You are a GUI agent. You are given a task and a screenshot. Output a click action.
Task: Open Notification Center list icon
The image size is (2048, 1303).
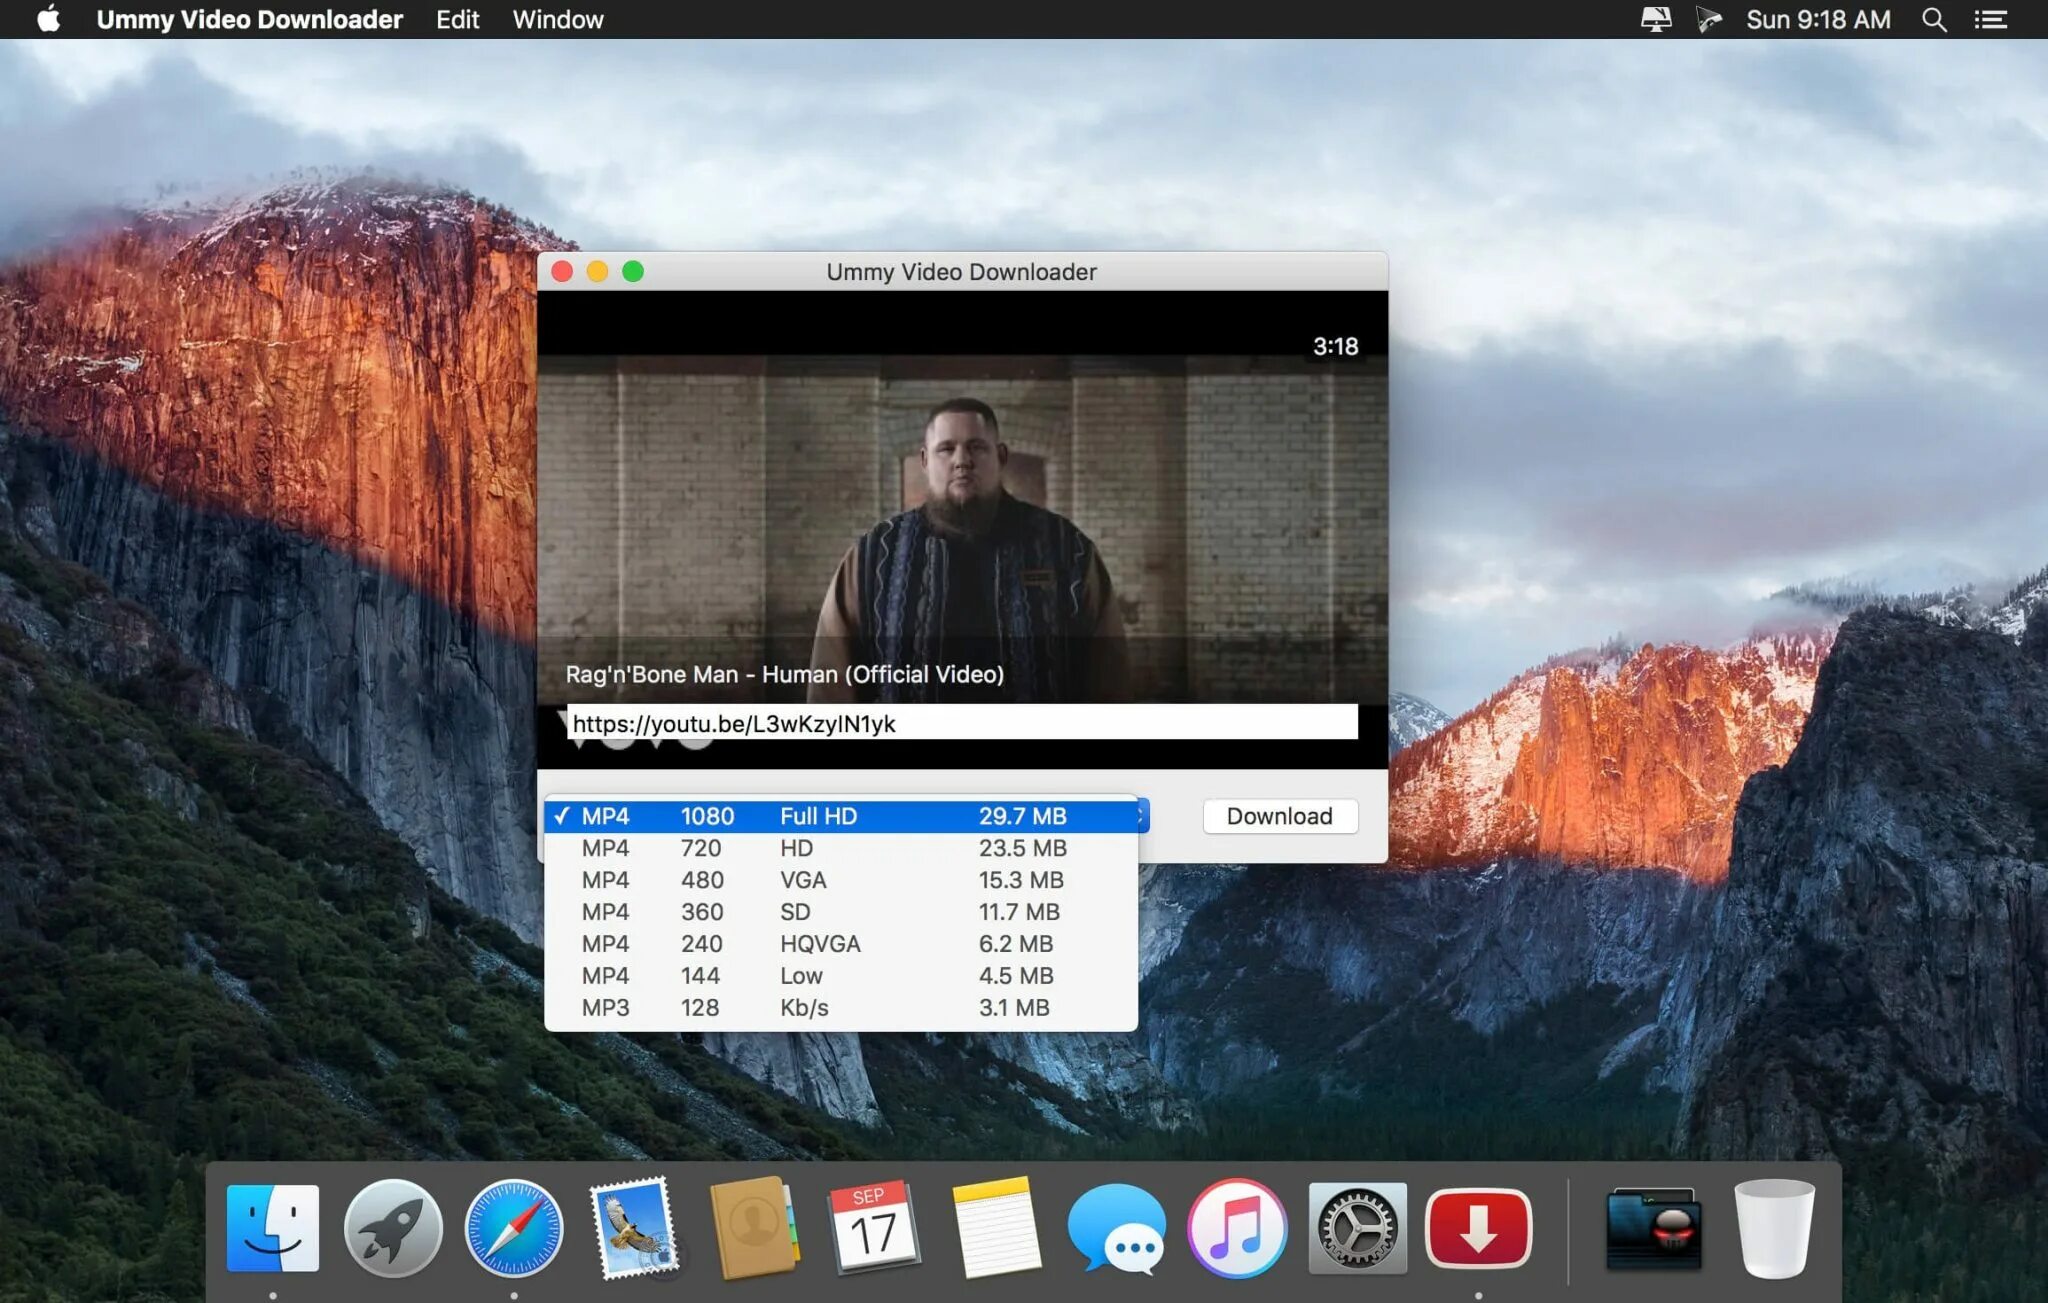tap(1990, 20)
